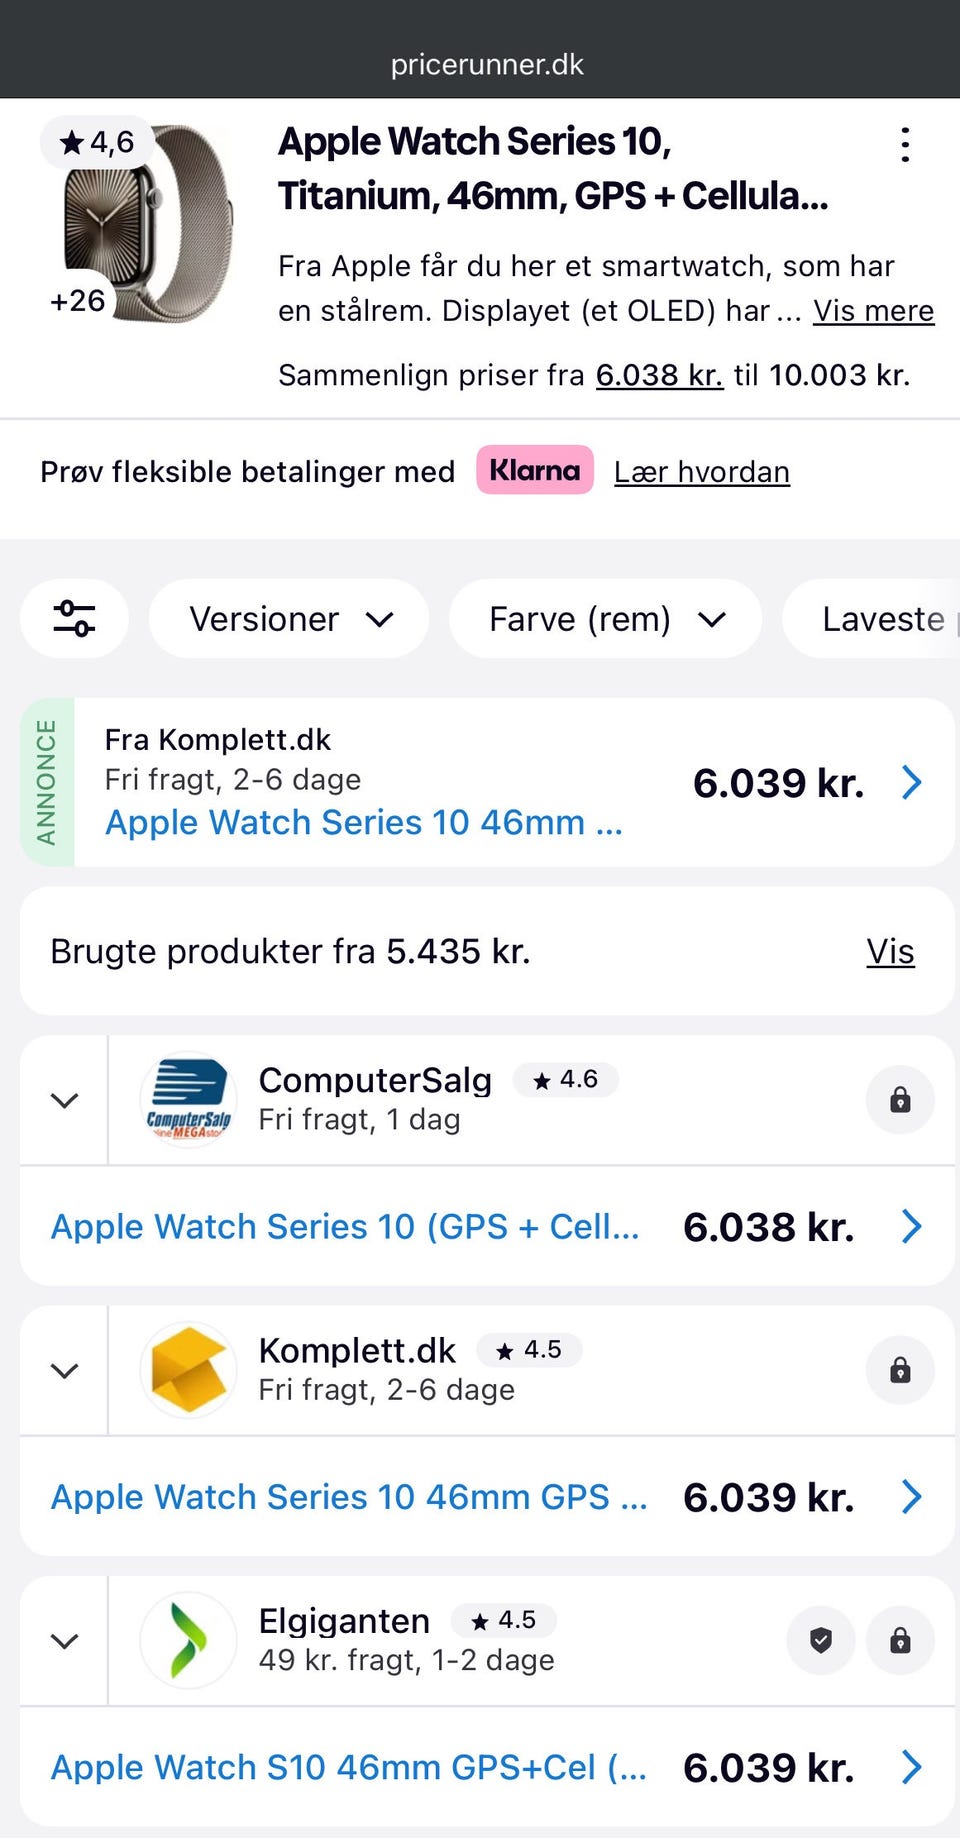Image resolution: width=960 pixels, height=1838 pixels.
Task: Click the lock icon for ComputerSalg
Action: pos(900,1100)
